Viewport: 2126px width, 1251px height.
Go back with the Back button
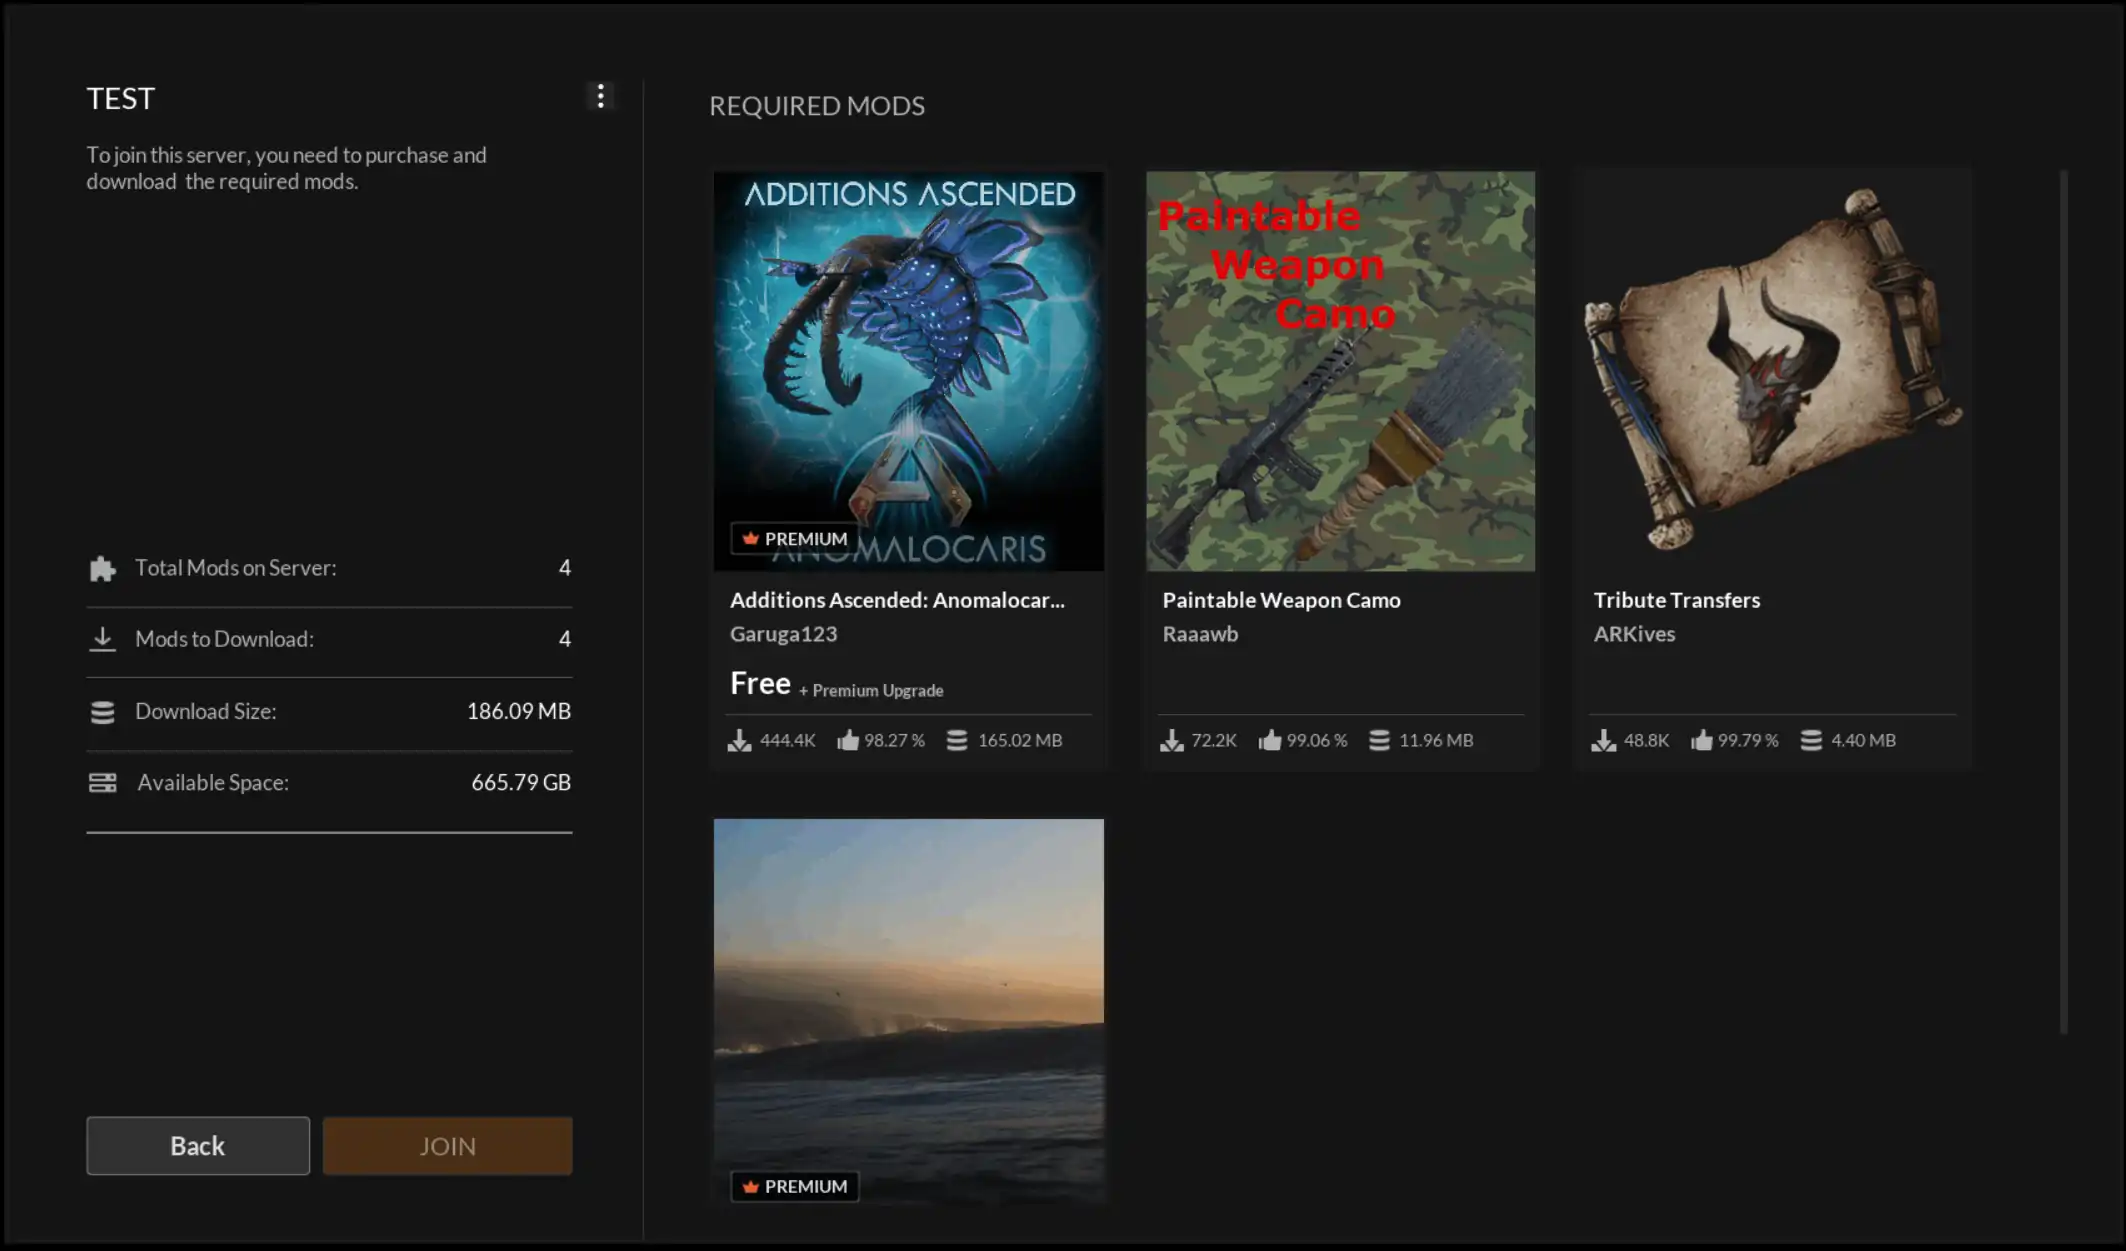tap(198, 1146)
